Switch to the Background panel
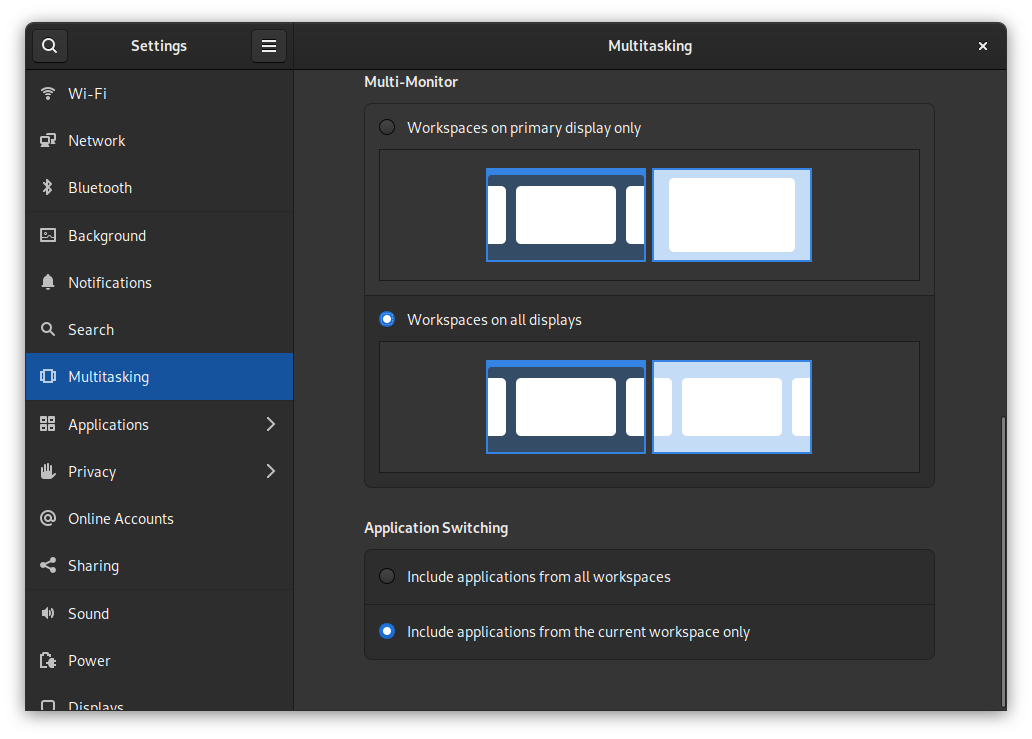This screenshot has height=739, width=1032. (x=159, y=235)
